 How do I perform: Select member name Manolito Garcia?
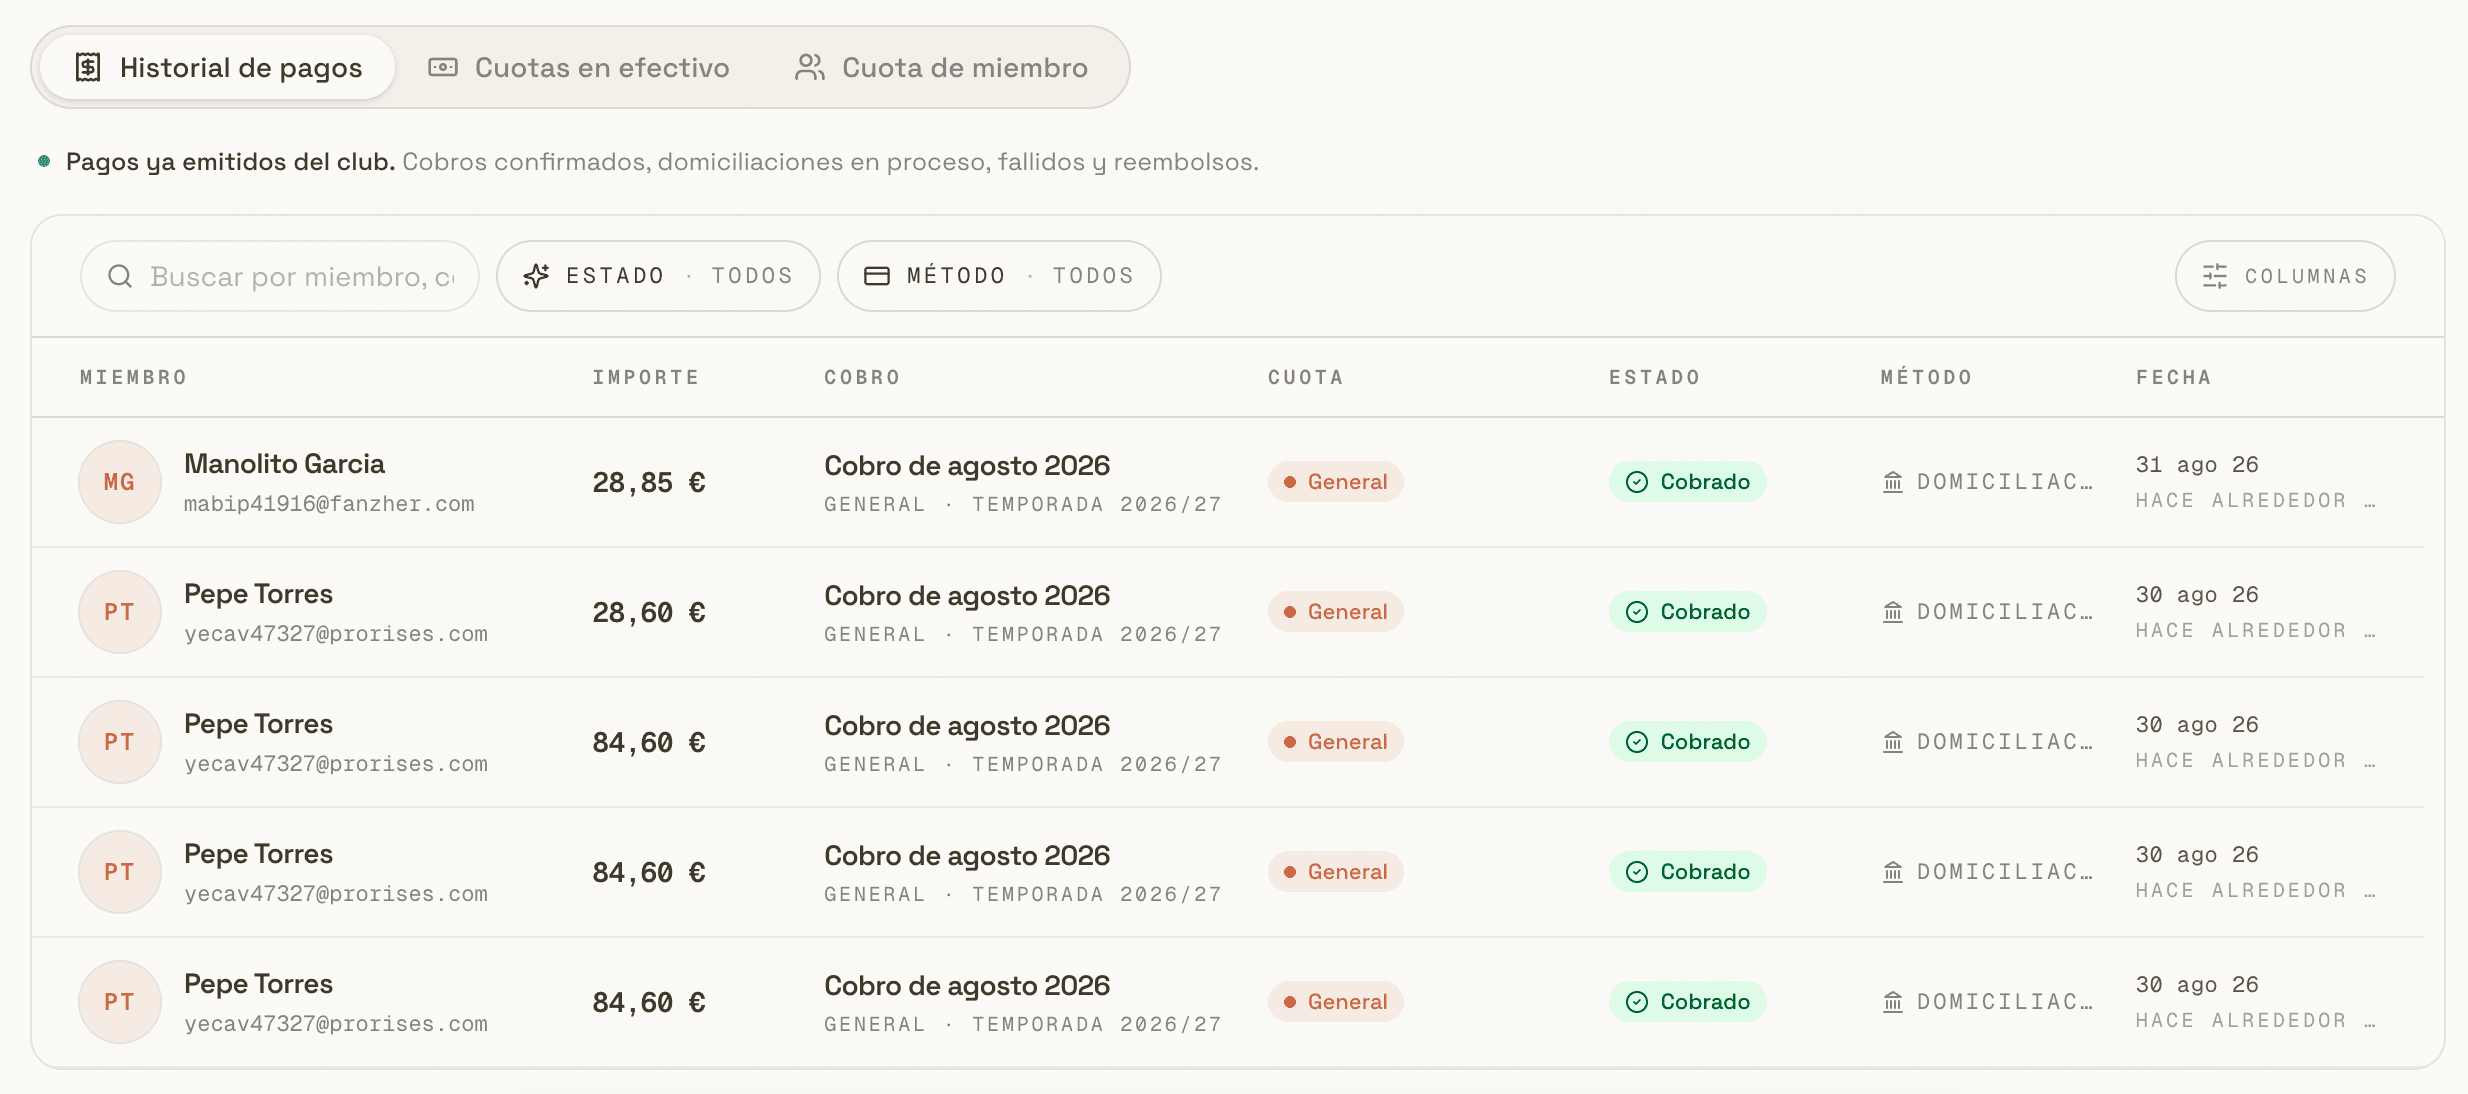tap(284, 464)
